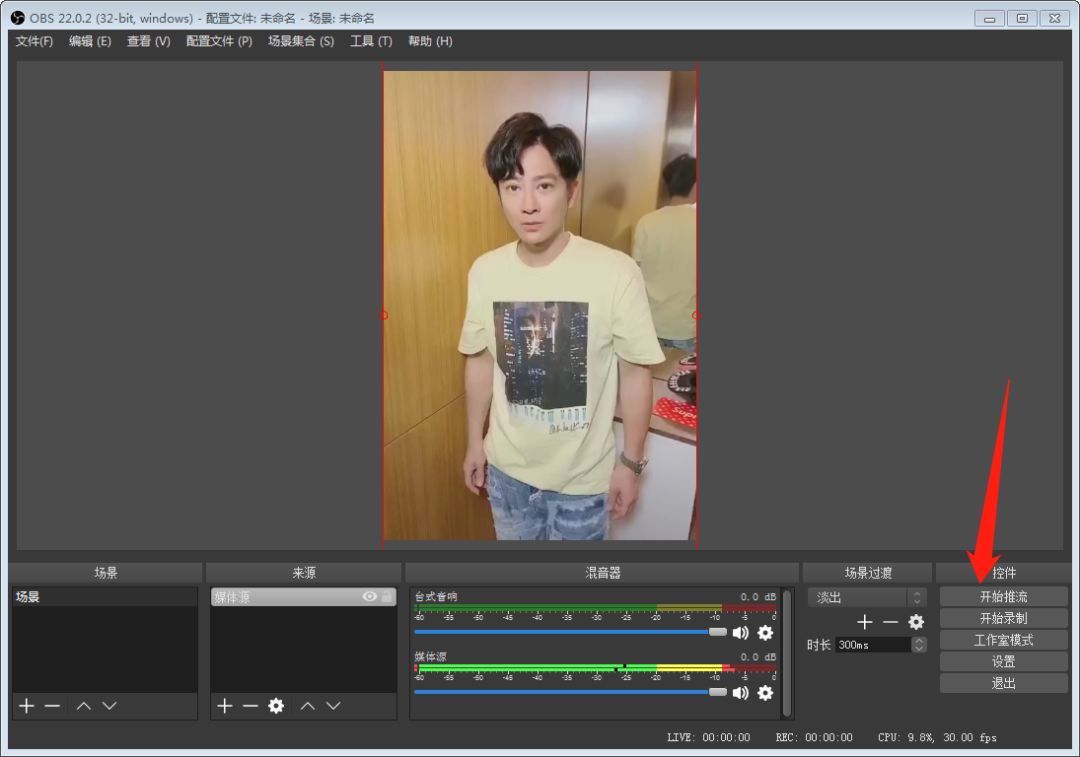
Task: Select 场景 item in scenes list
Action: point(105,597)
